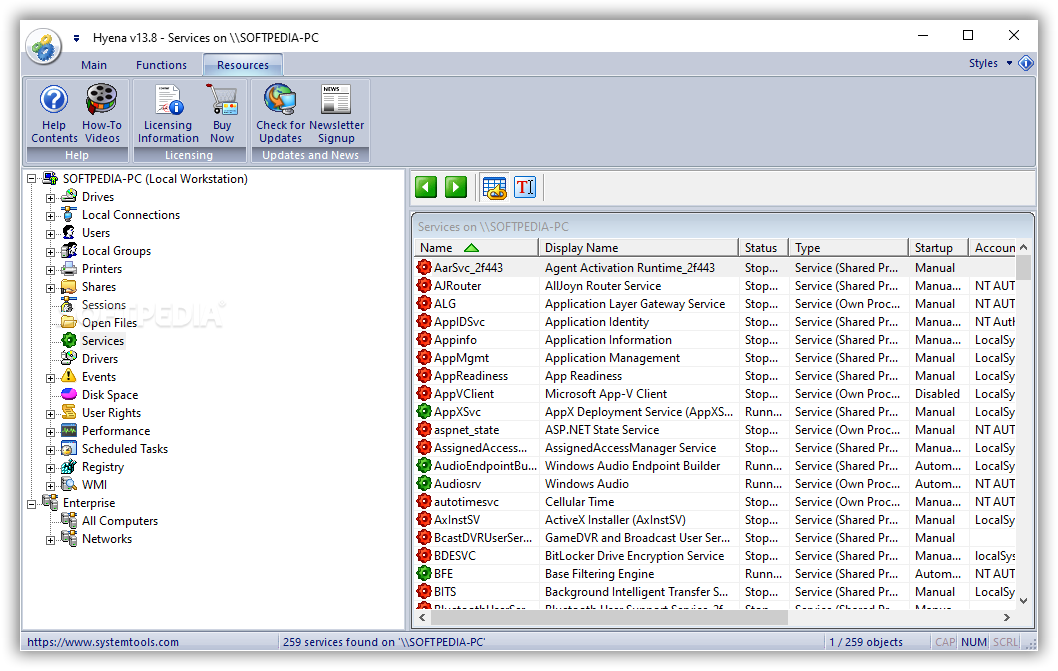Click 'Microsoft App-V Client' display name
1058x671 pixels.
coord(606,394)
